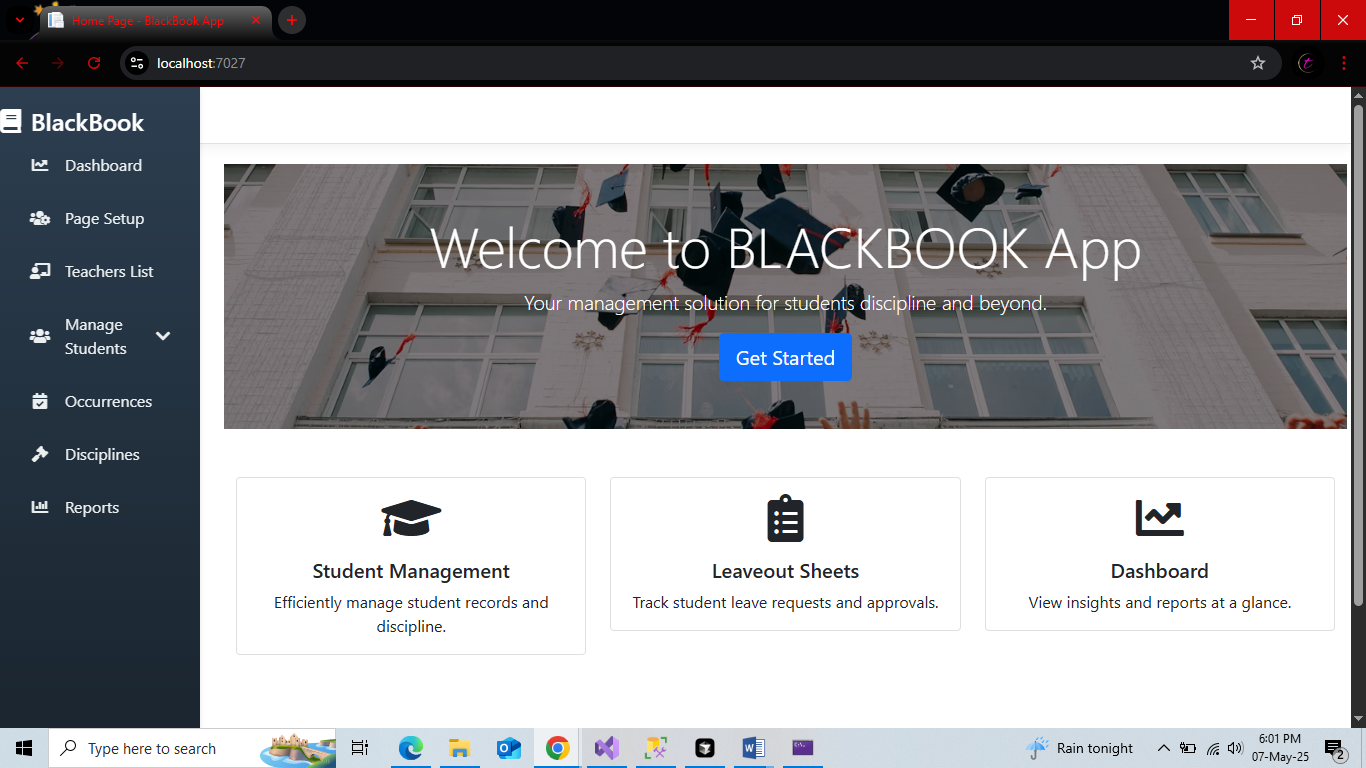This screenshot has height=768, width=1366.
Task: Click the BlackBook book logo icon
Action: coord(11,122)
